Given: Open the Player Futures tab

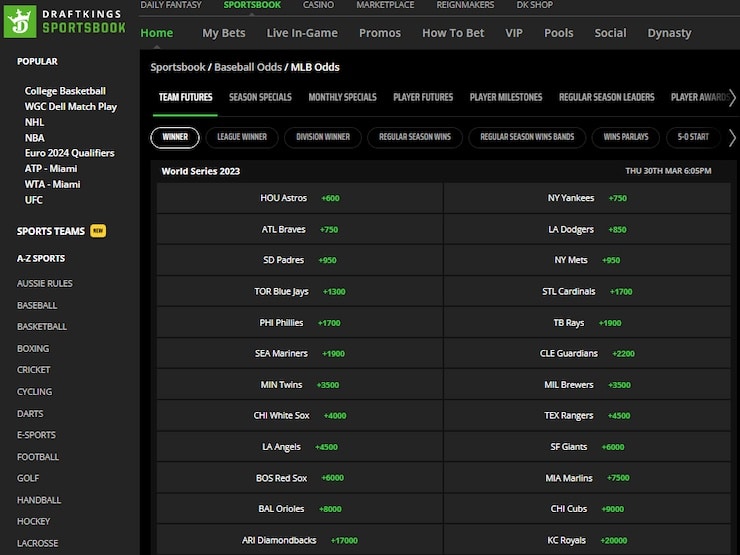Looking at the screenshot, I should pos(423,97).
